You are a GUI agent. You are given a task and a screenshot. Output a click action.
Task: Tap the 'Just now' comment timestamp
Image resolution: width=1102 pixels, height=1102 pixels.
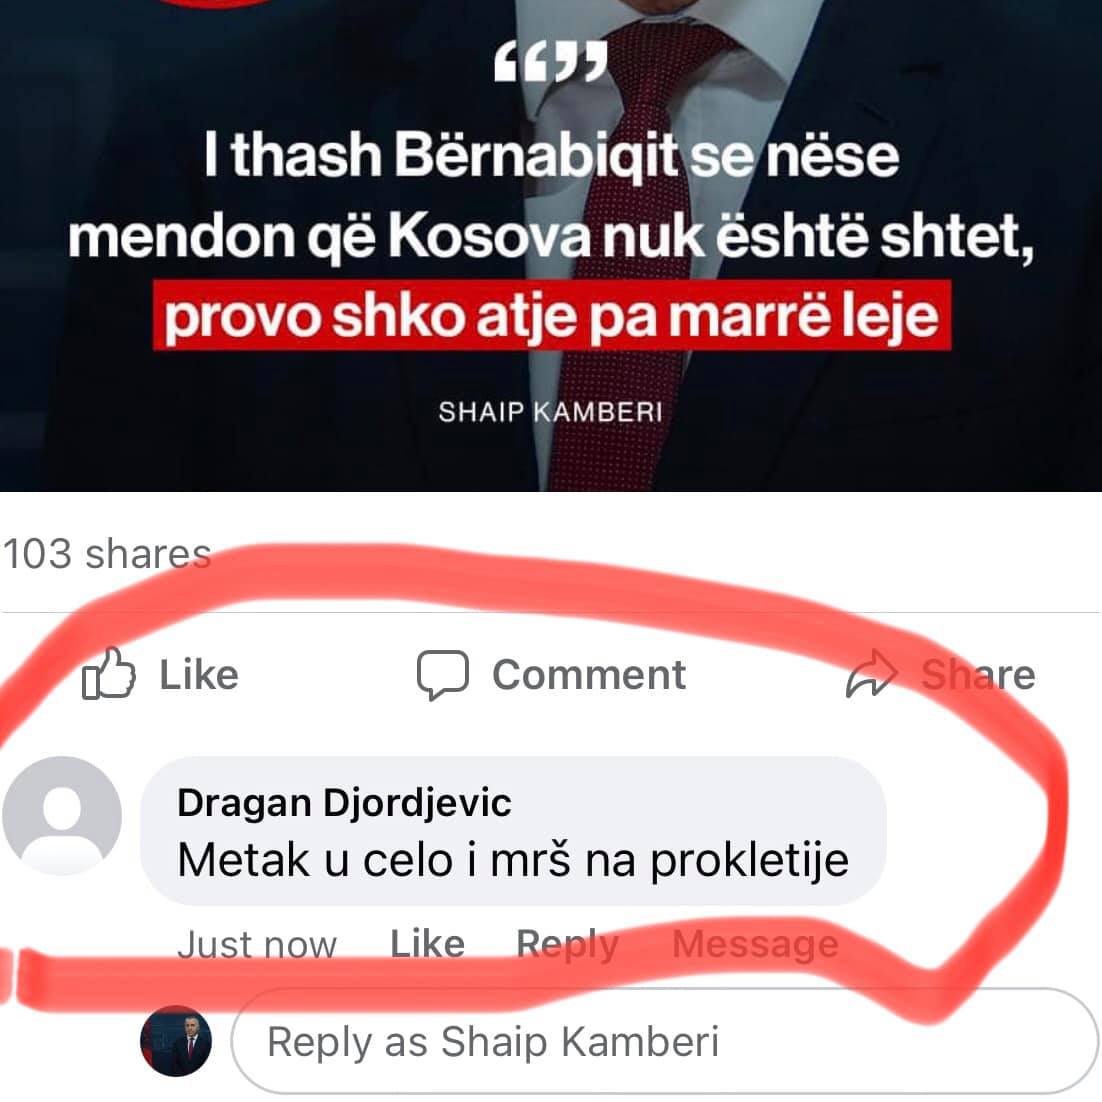click(257, 945)
